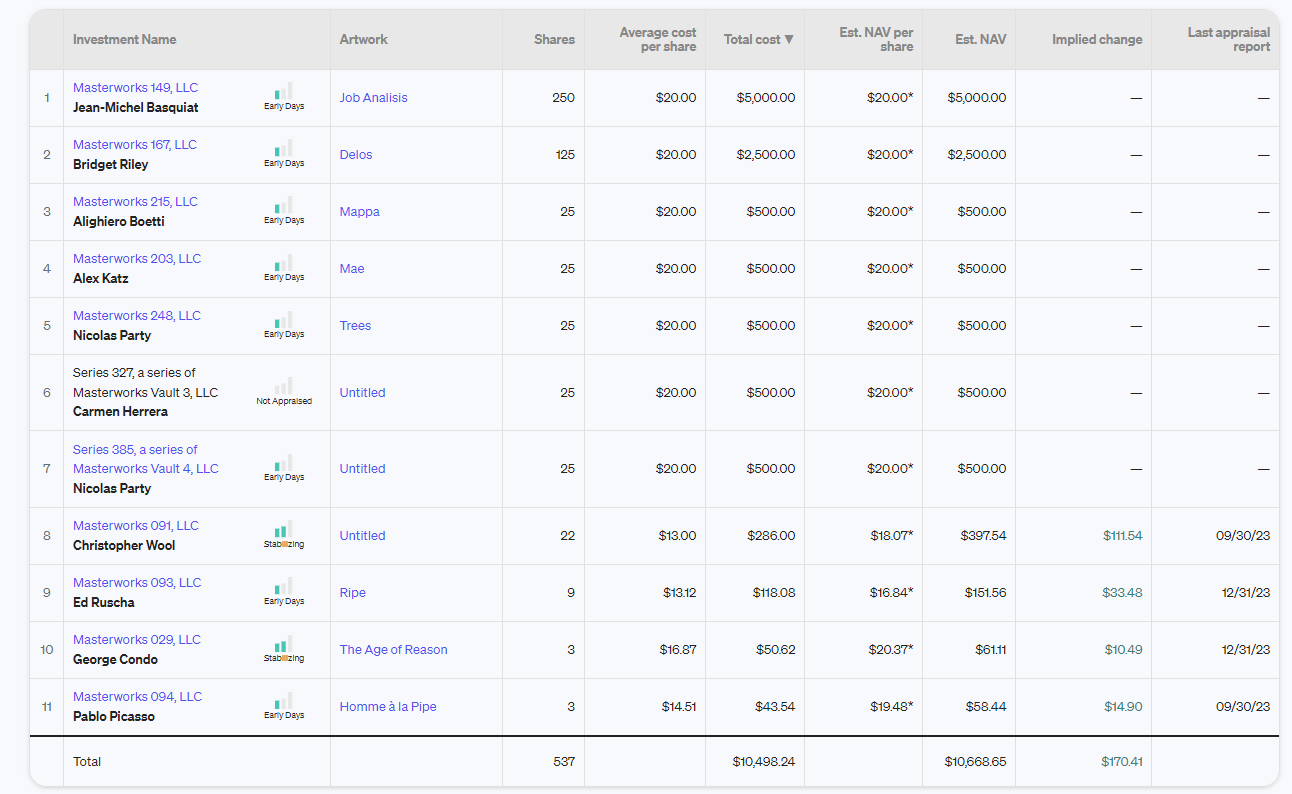Click the $10.49 implied change value
Viewport: 1292px width, 794px height.
pyautogui.click(x=1124, y=649)
